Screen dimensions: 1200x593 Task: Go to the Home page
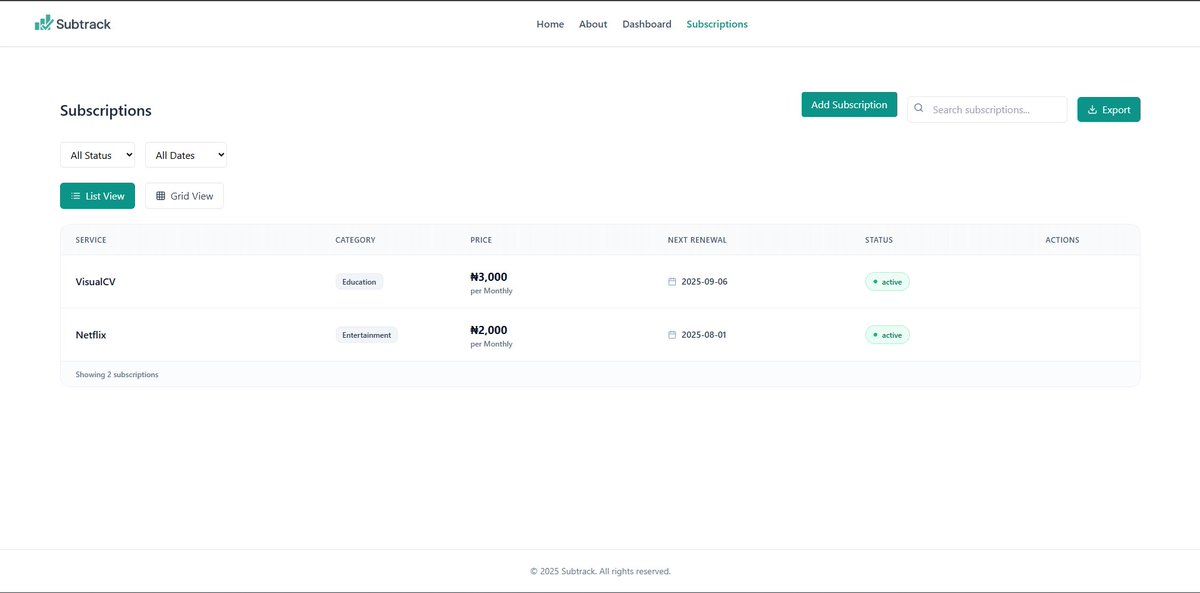[x=550, y=24]
